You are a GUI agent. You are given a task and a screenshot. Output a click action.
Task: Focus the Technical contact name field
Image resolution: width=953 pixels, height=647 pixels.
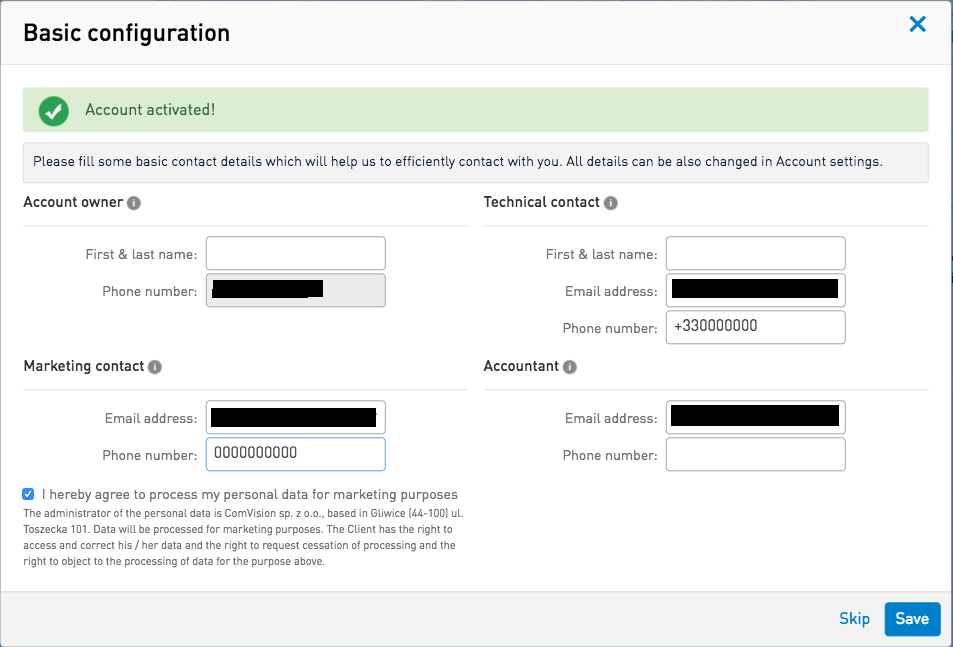[755, 254]
